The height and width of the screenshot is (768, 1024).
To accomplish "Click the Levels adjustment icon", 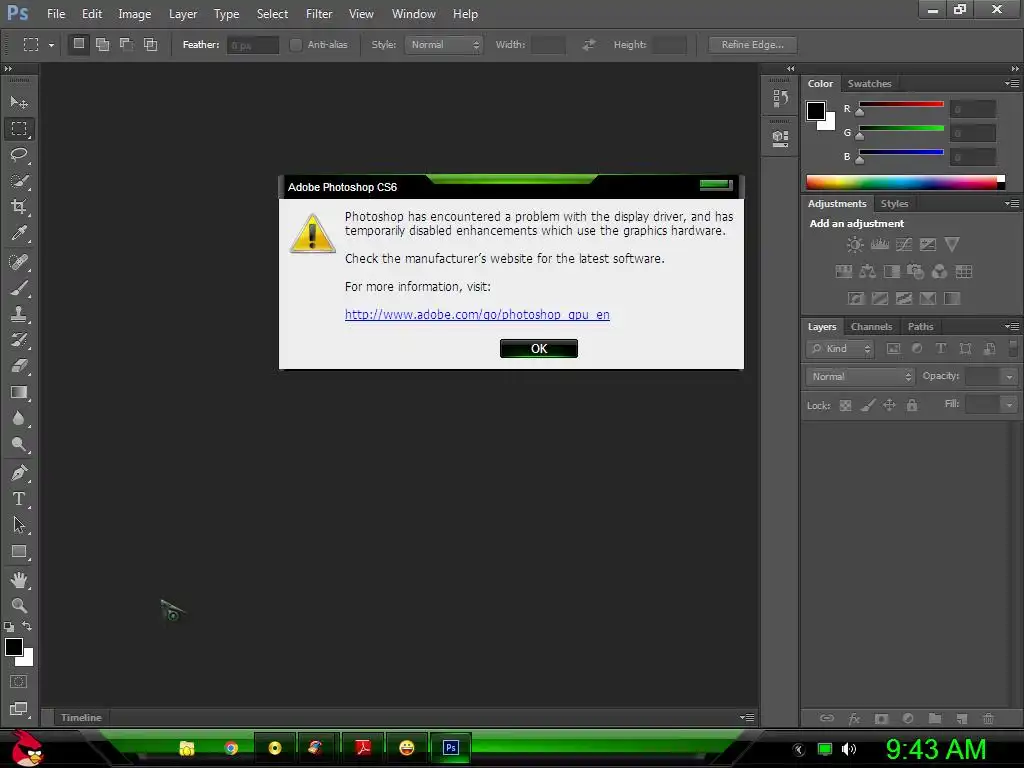I will click(880, 245).
